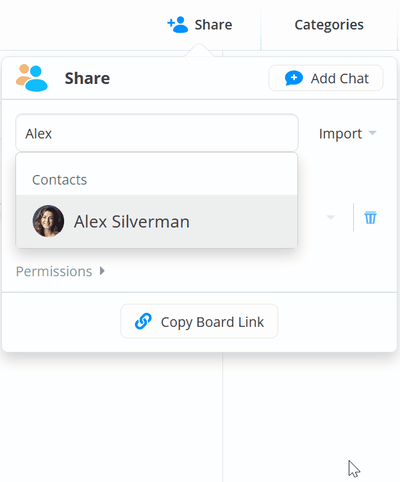This screenshot has height=482, width=400.
Task: Click the Copy Board Link button
Action: 199,321
